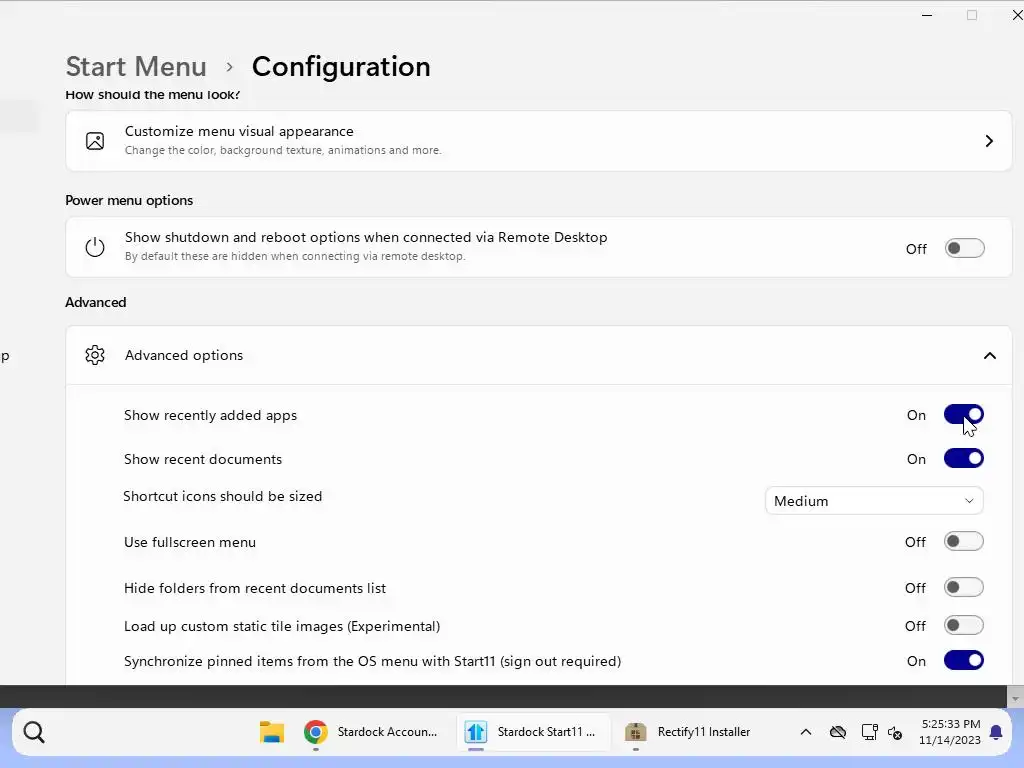Click the Advanced options gear icon
Viewport: 1024px width, 768px height.
click(95, 355)
